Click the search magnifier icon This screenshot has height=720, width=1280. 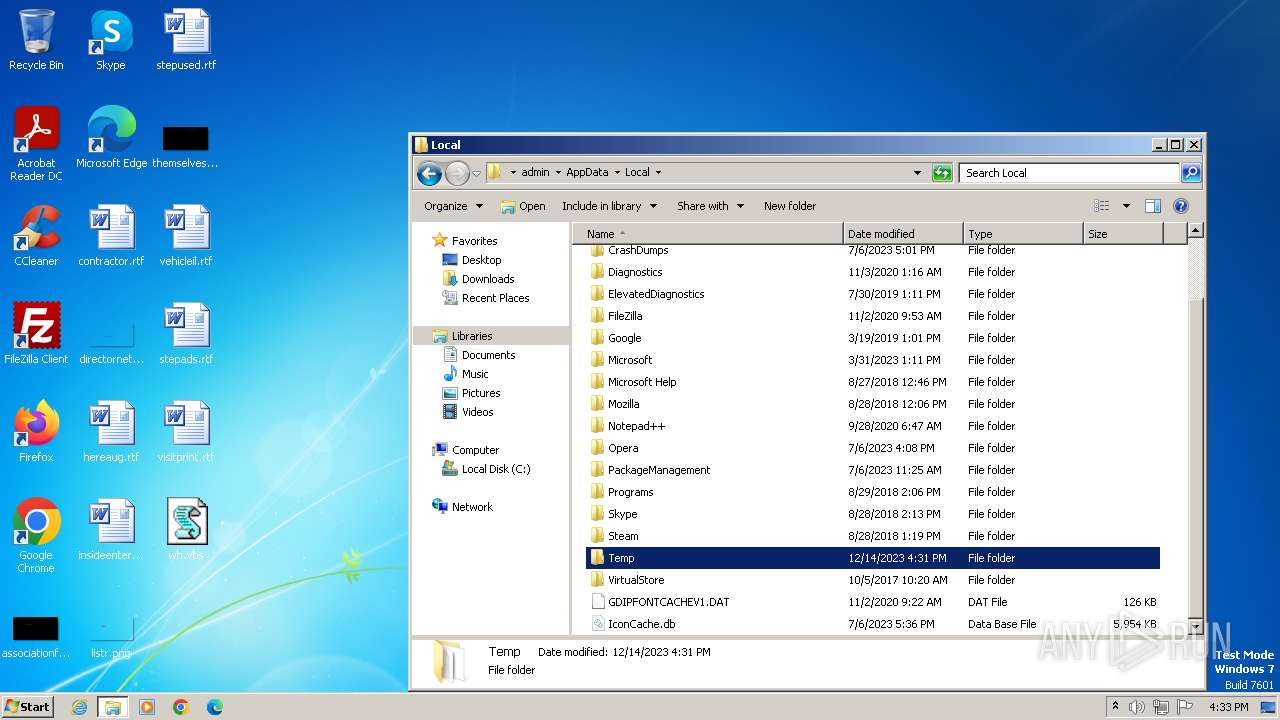pyautogui.click(x=1190, y=173)
